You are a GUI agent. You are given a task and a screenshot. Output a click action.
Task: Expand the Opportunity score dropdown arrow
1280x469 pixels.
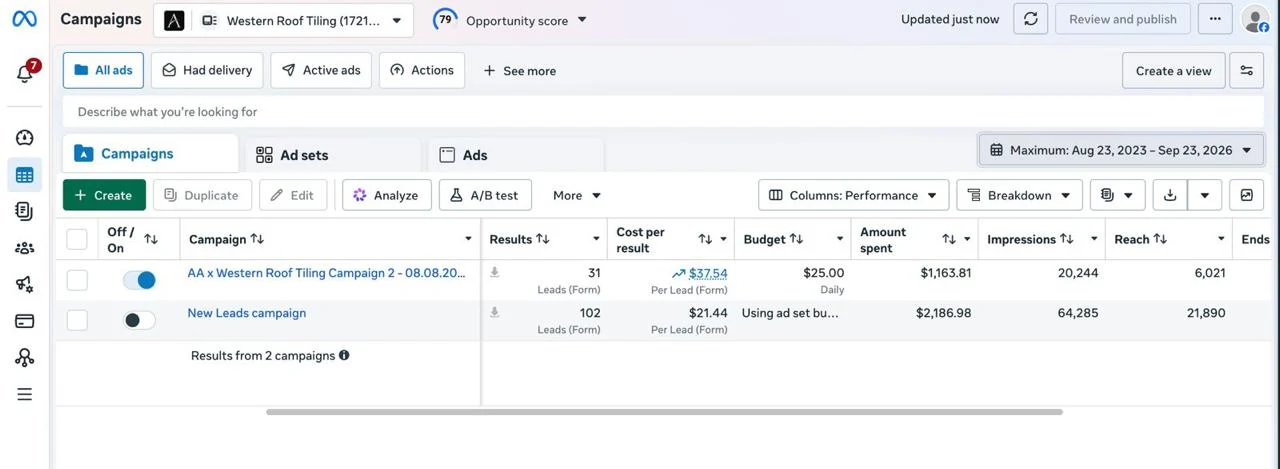point(582,20)
